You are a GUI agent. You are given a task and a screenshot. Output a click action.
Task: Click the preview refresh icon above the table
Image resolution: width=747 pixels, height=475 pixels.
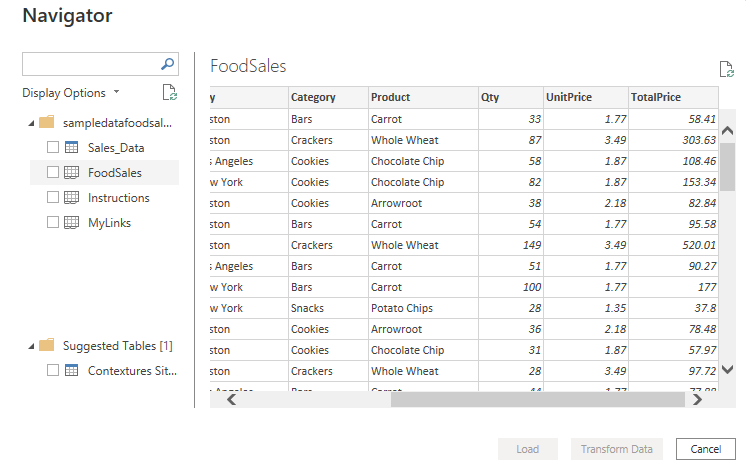click(x=727, y=69)
